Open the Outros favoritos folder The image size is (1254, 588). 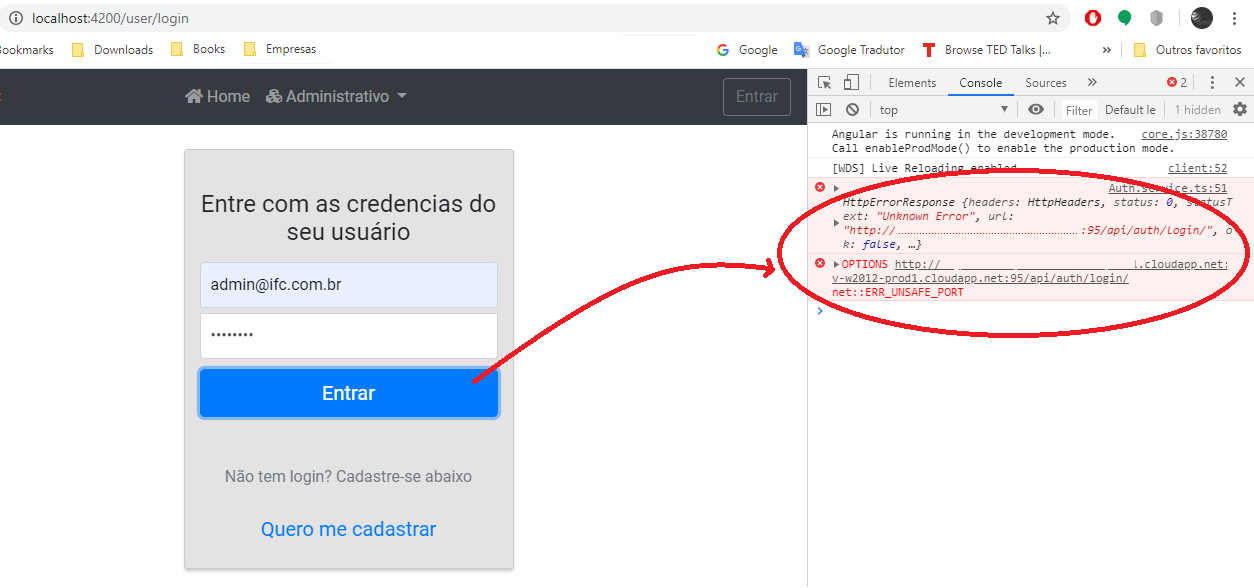coord(1188,49)
